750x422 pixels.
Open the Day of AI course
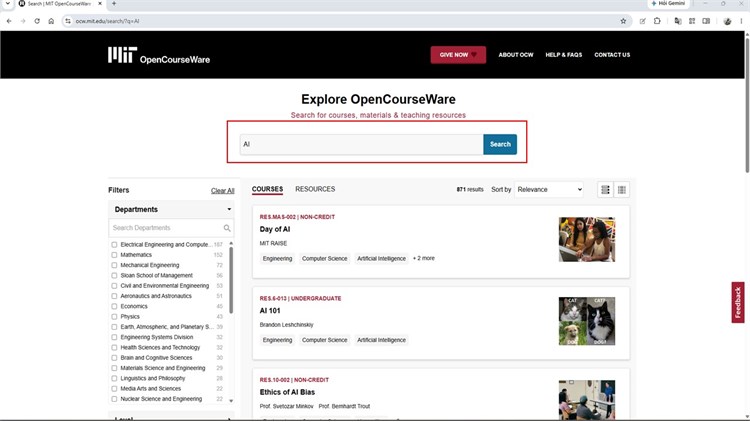pyautogui.click(x=275, y=229)
